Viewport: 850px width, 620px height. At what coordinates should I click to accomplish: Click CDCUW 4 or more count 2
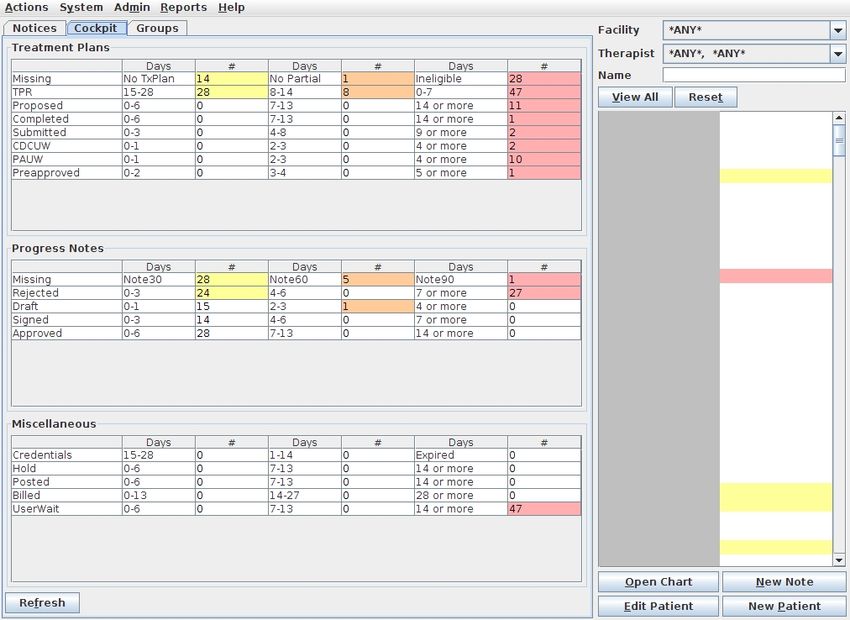(544, 146)
